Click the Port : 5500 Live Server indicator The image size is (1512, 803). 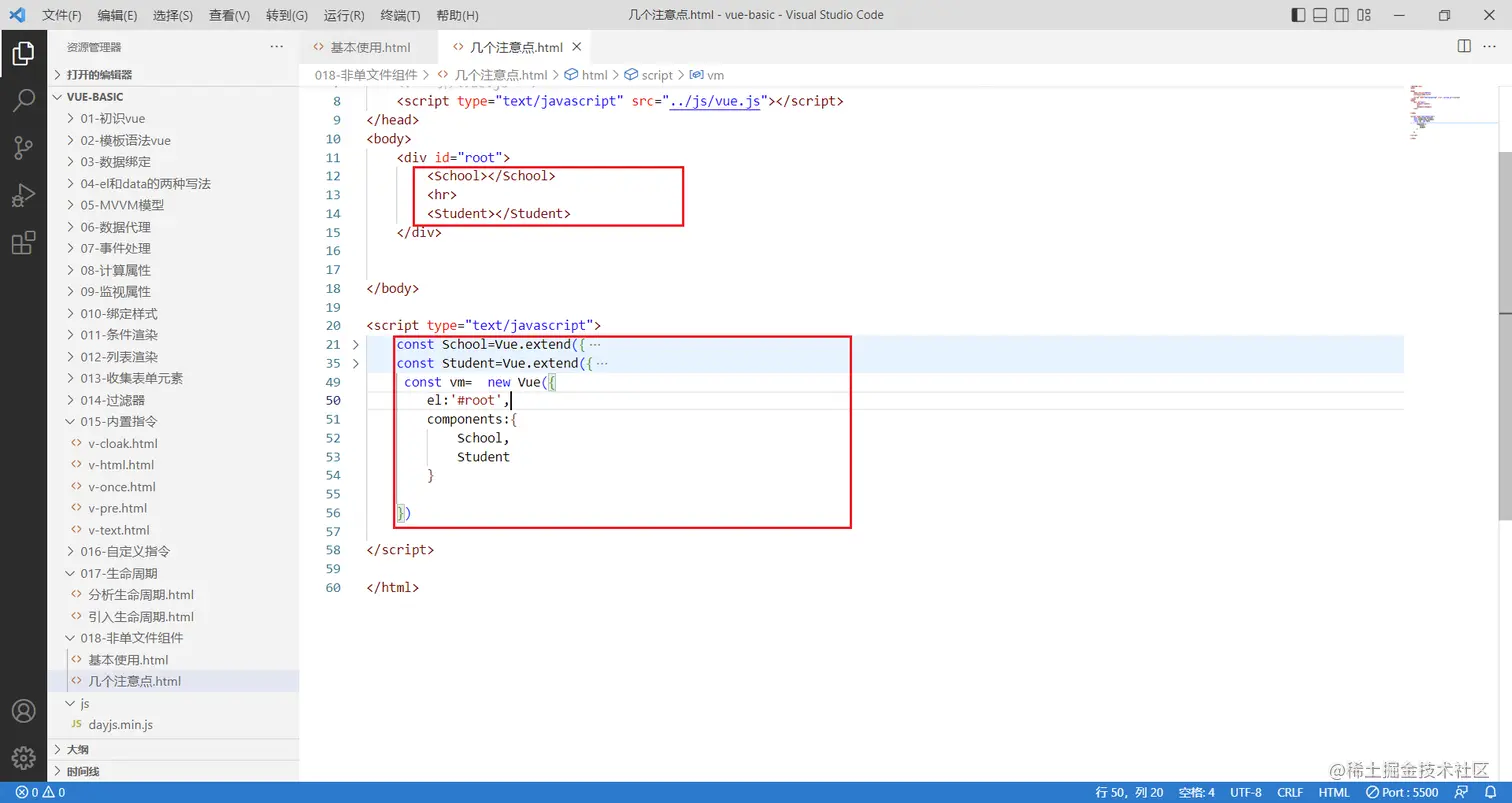pyautogui.click(x=1403, y=792)
